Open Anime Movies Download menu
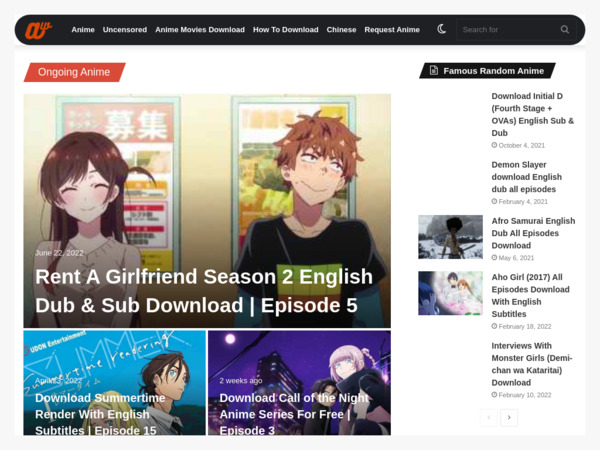The image size is (600, 450). click(x=200, y=29)
